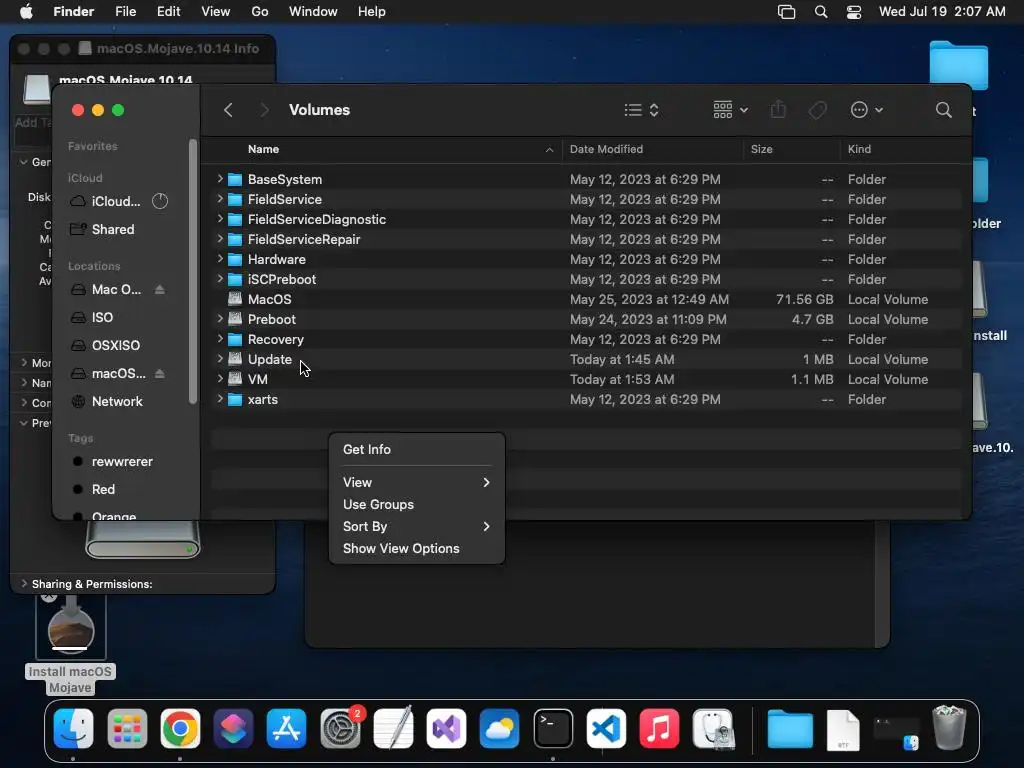Click the Finder window search icon

[943, 110]
